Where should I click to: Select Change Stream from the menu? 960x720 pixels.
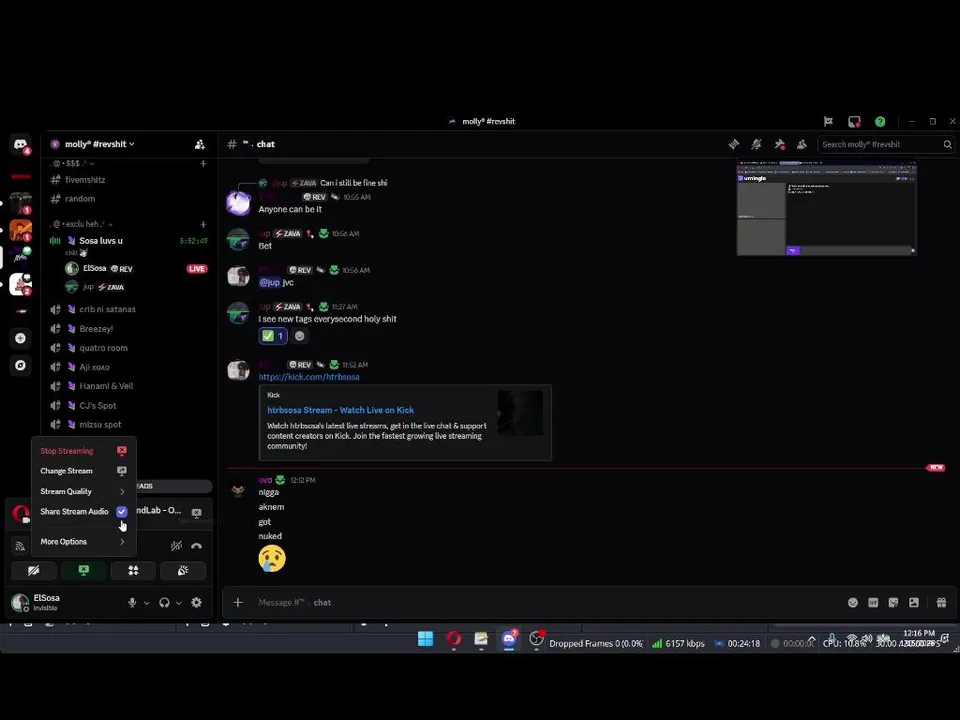[83, 471]
